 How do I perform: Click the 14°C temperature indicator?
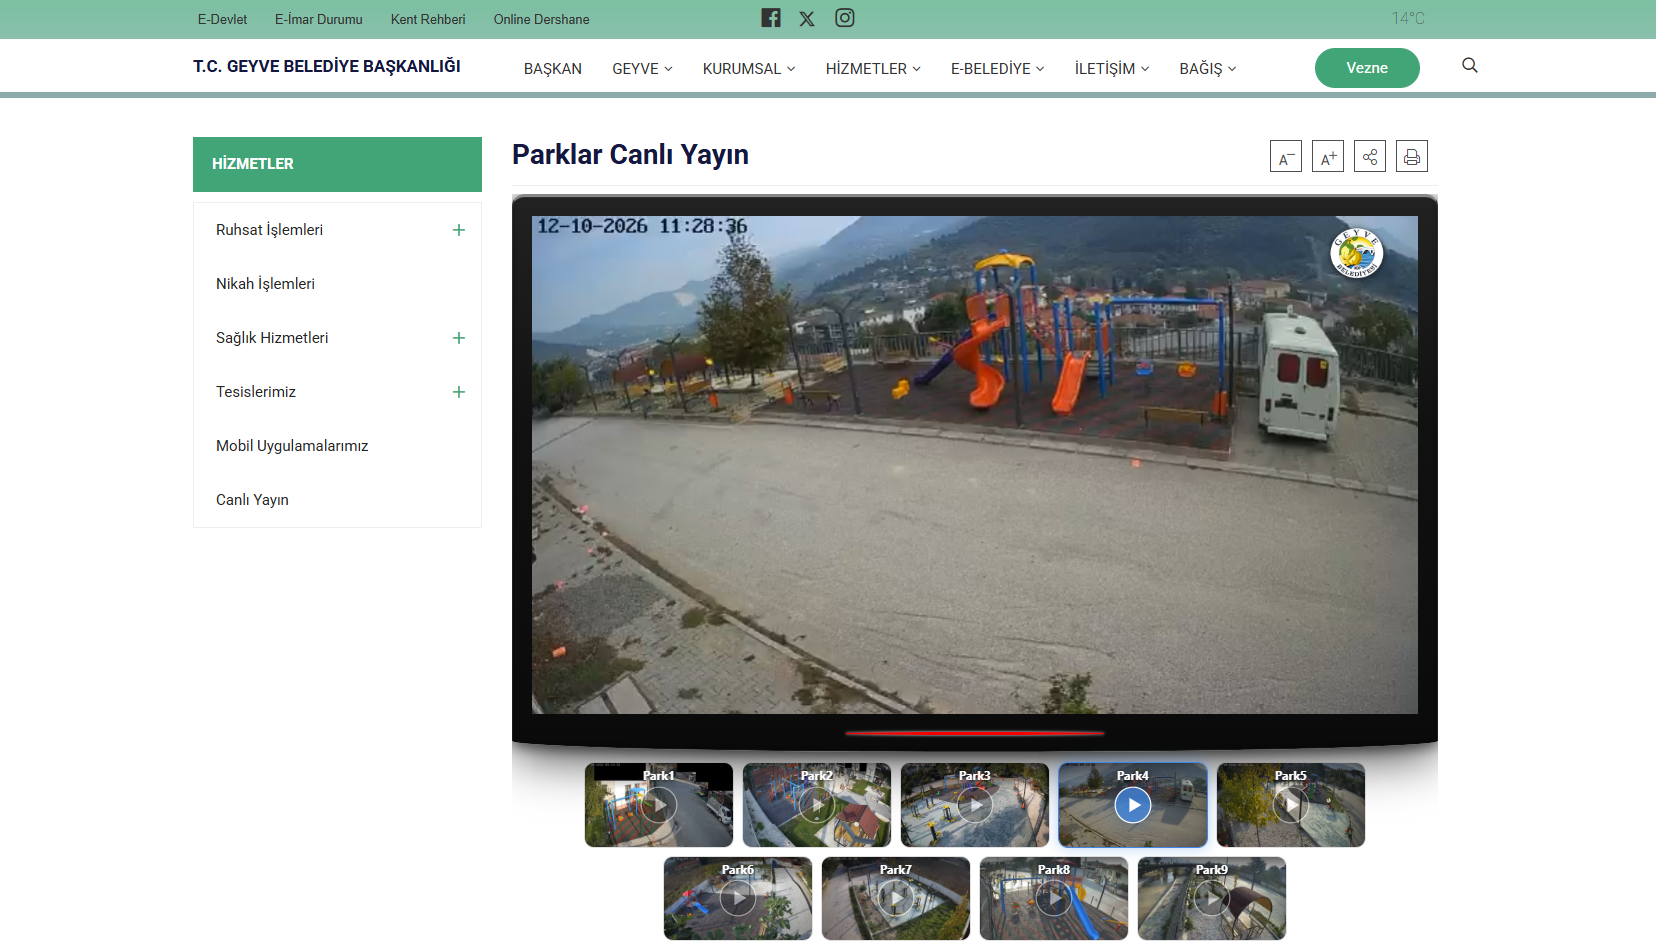coord(1408,18)
